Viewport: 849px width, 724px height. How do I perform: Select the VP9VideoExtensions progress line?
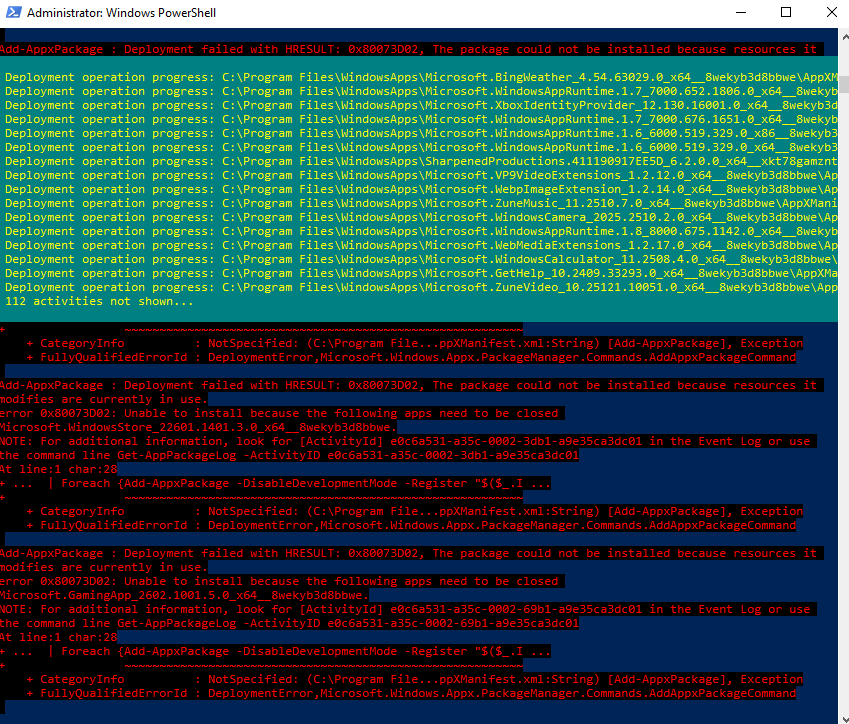[x=421, y=175]
